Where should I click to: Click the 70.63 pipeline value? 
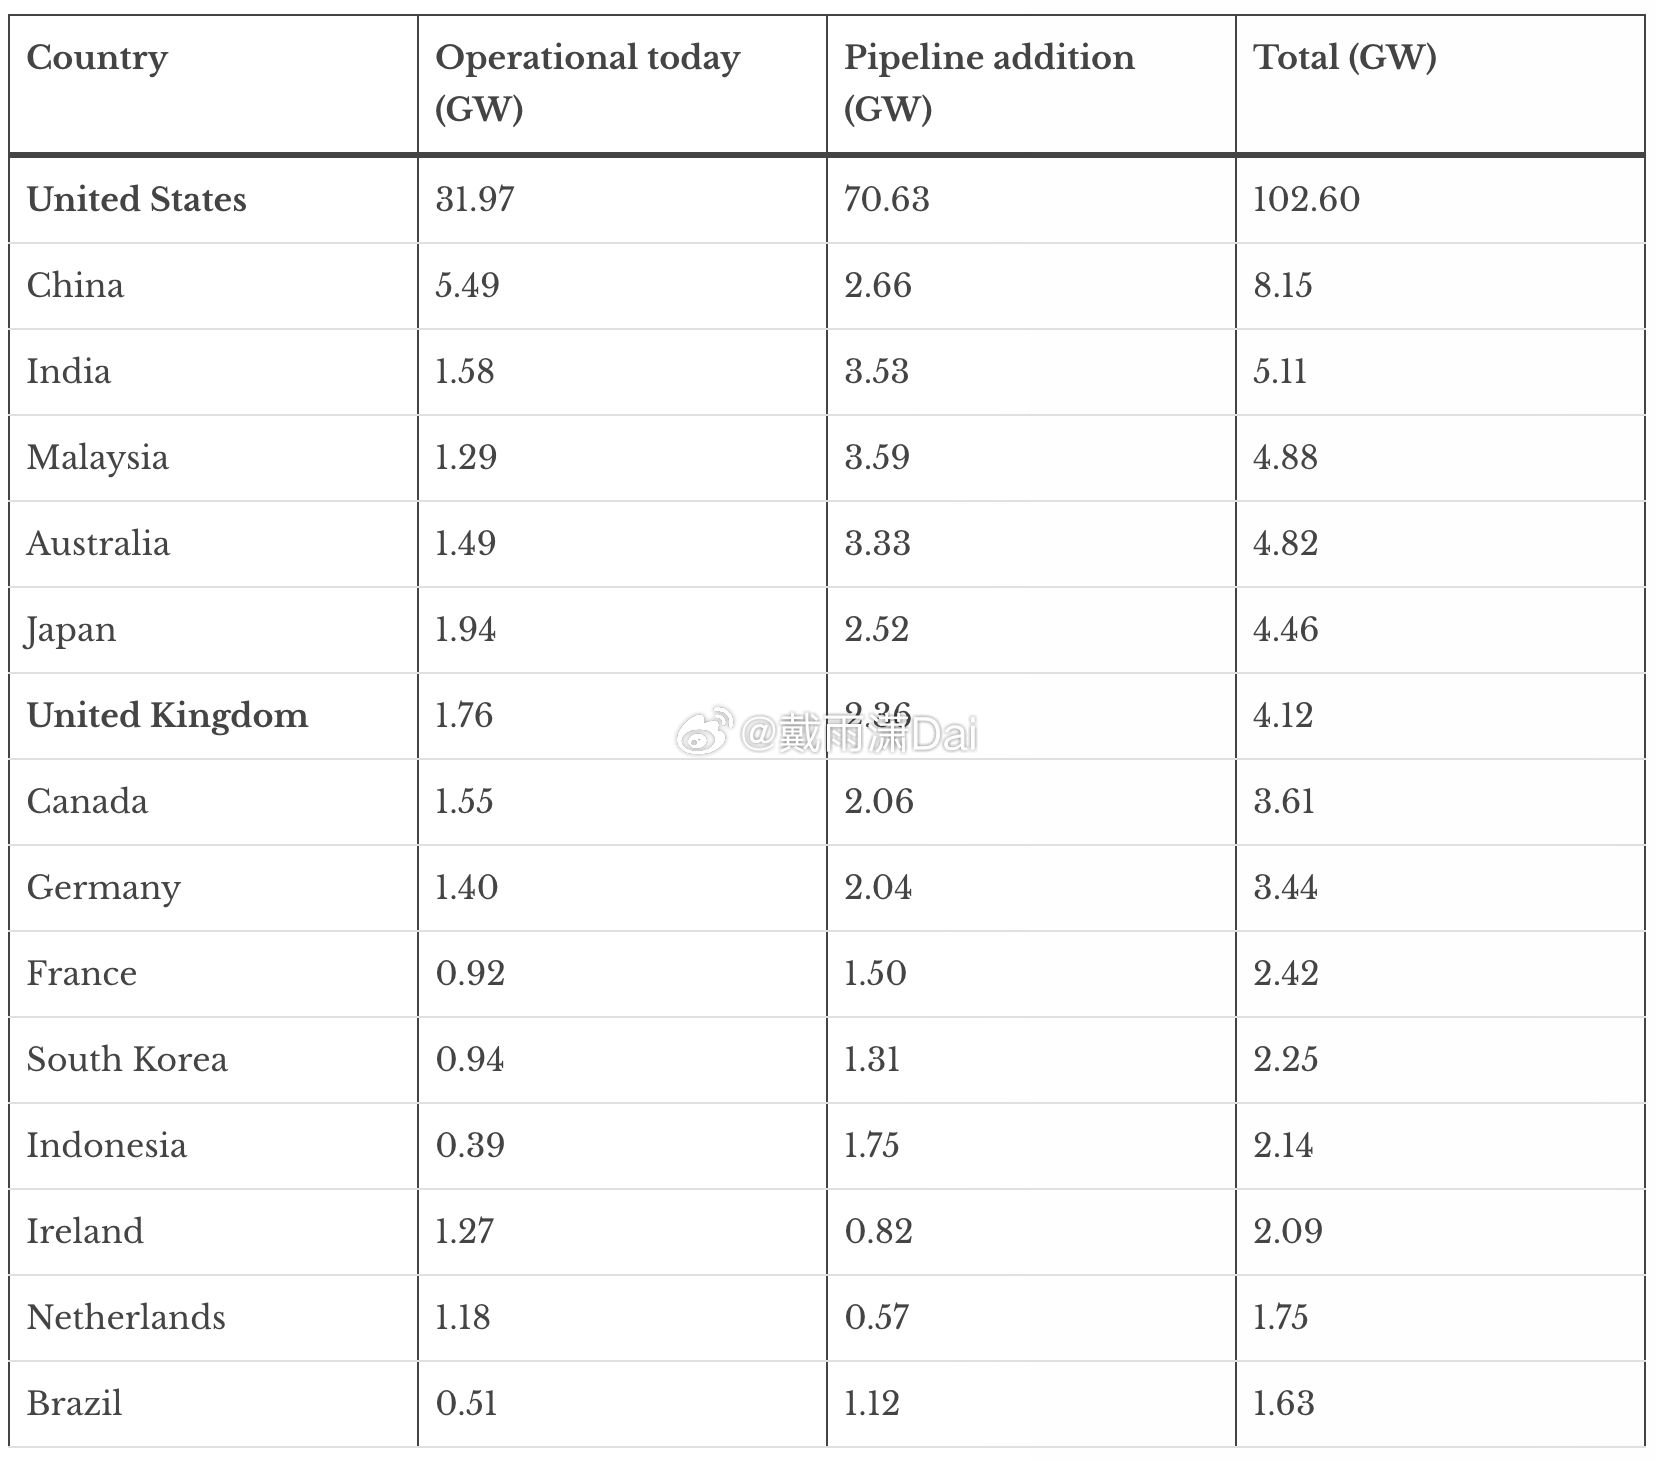(887, 199)
